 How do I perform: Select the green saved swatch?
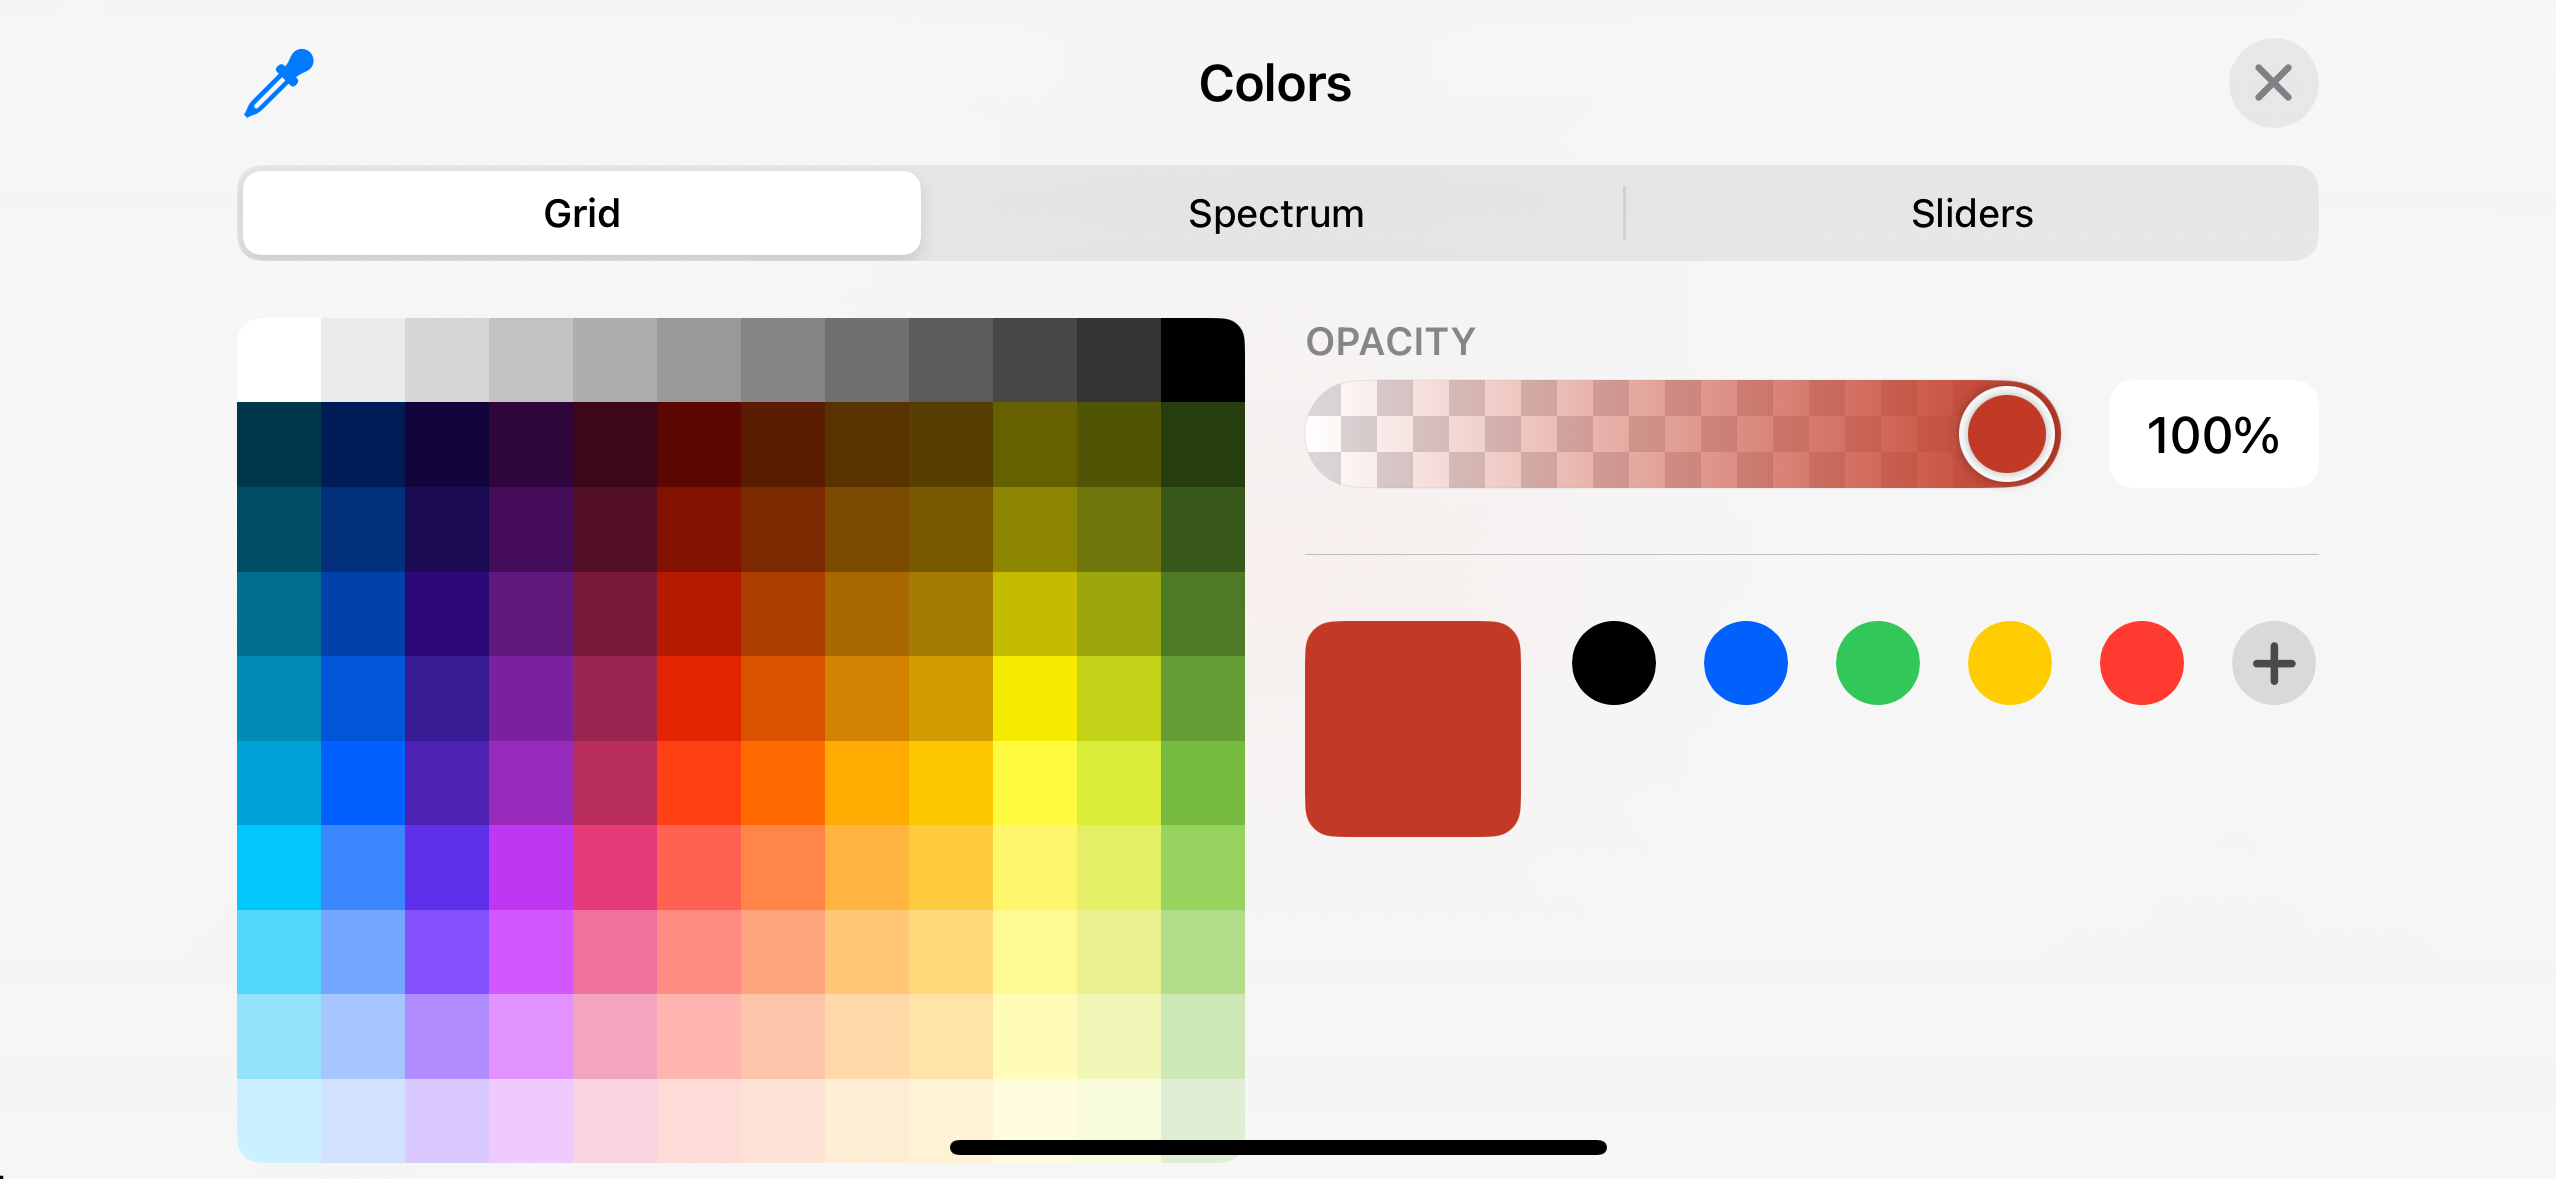pyautogui.click(x=1877, y=663)
